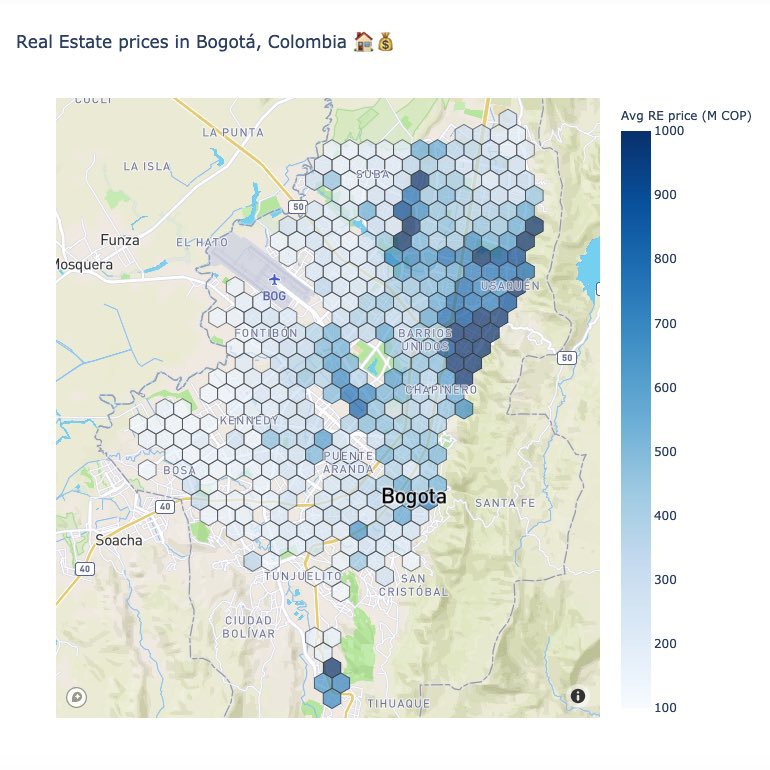Click the Usaquén district label
770x770 pixels.
tap(510, 286)
